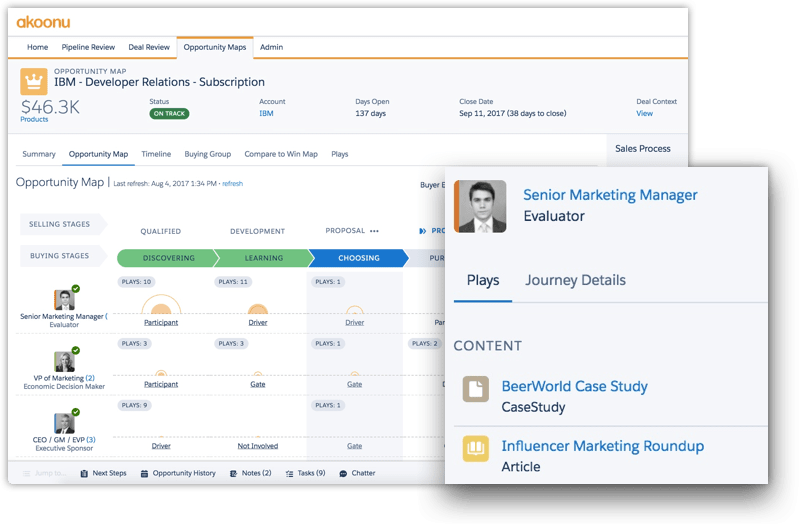Click the green check badge on Senior Marketing Manager
Image resolution: width=799 pixels, height=527 pixels.
coord(76,289)
